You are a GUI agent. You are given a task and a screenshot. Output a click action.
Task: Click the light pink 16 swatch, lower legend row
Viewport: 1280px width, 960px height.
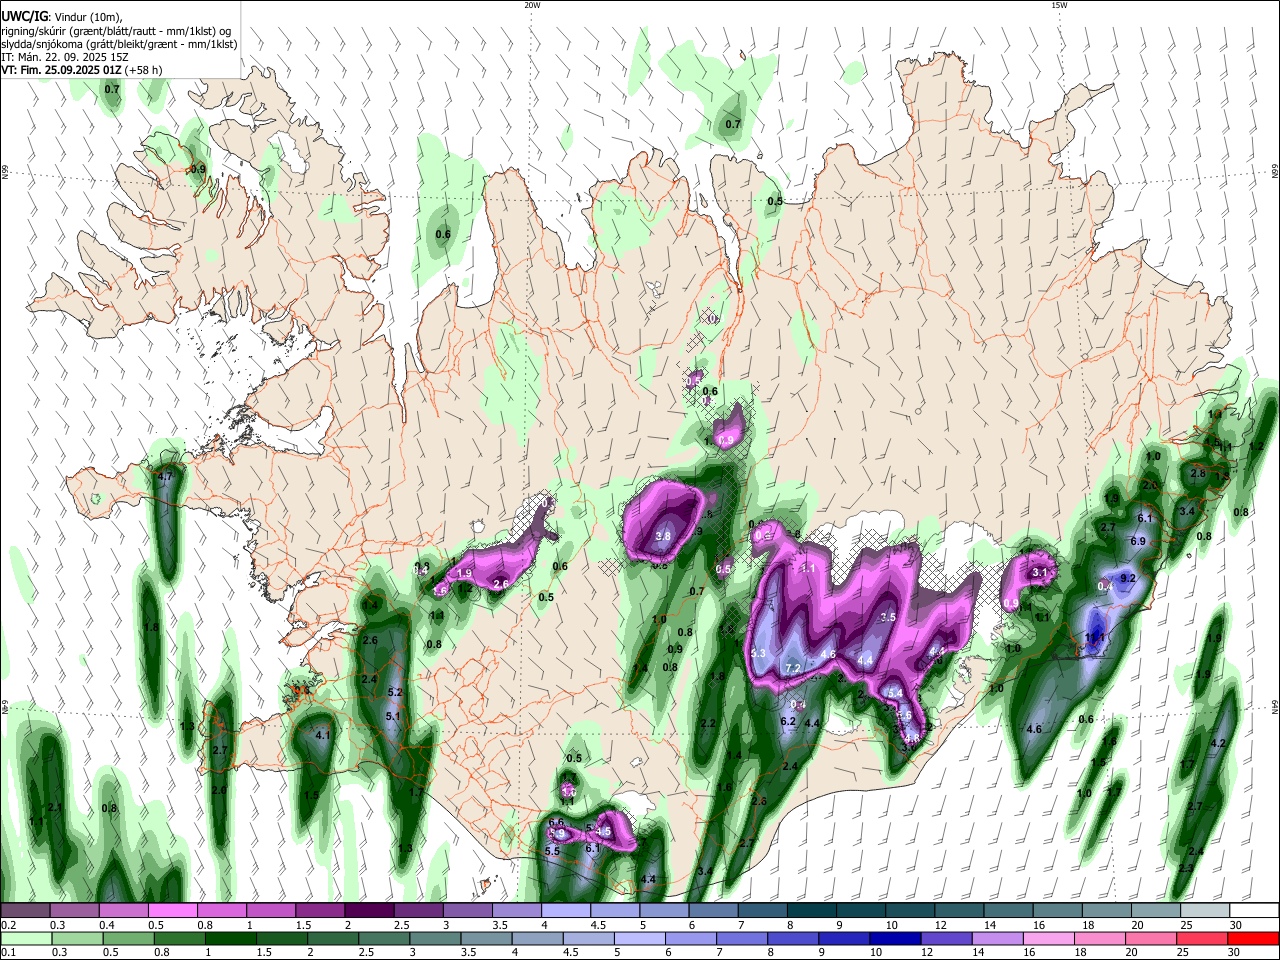[1049, 938]
